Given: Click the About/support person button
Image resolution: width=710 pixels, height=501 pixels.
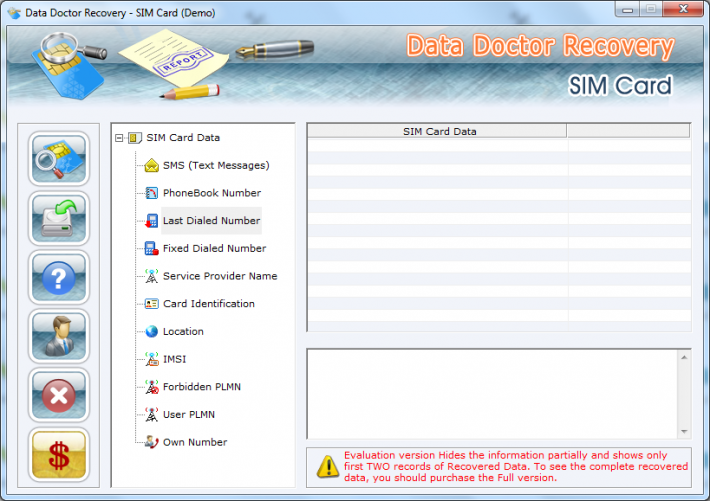Looking at the screenshot, I should click(59, 336).
